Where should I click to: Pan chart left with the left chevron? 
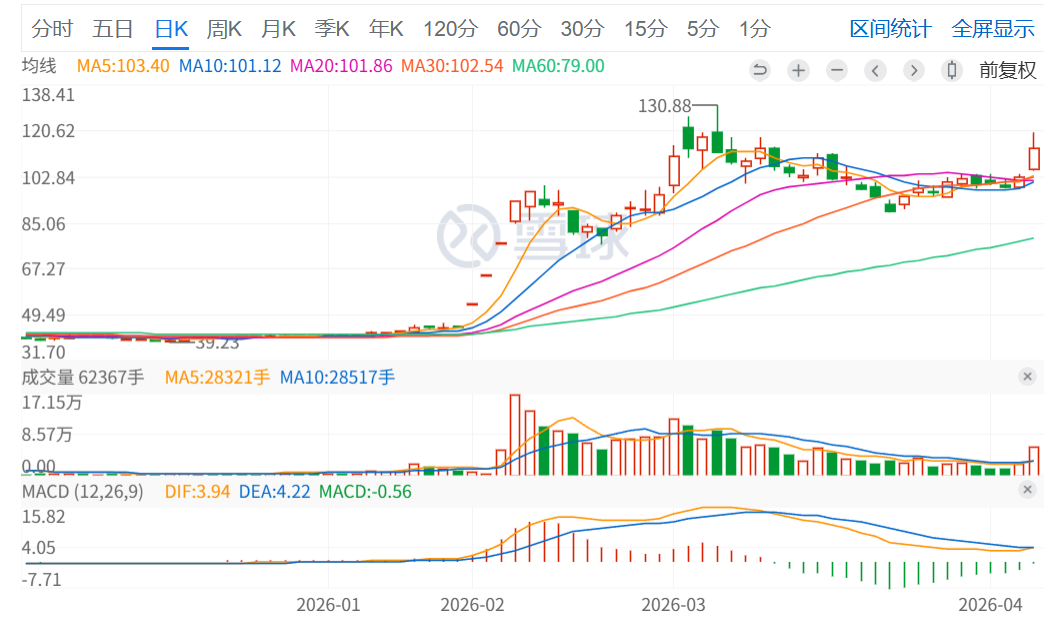click(x=876, y=70)
